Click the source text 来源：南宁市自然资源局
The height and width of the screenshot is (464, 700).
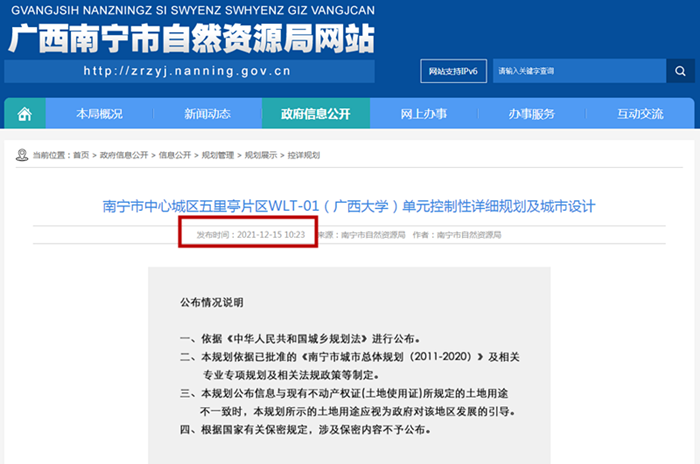361,234
